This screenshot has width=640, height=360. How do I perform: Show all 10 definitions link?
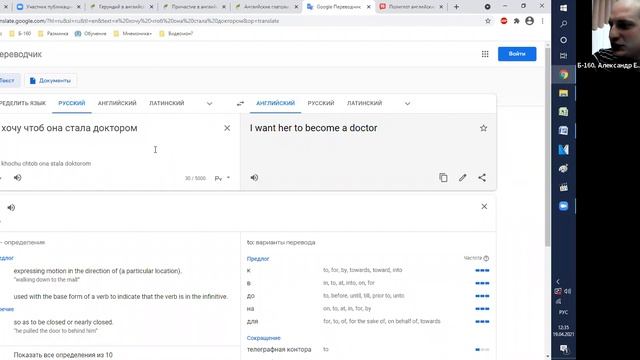point(63,355)
